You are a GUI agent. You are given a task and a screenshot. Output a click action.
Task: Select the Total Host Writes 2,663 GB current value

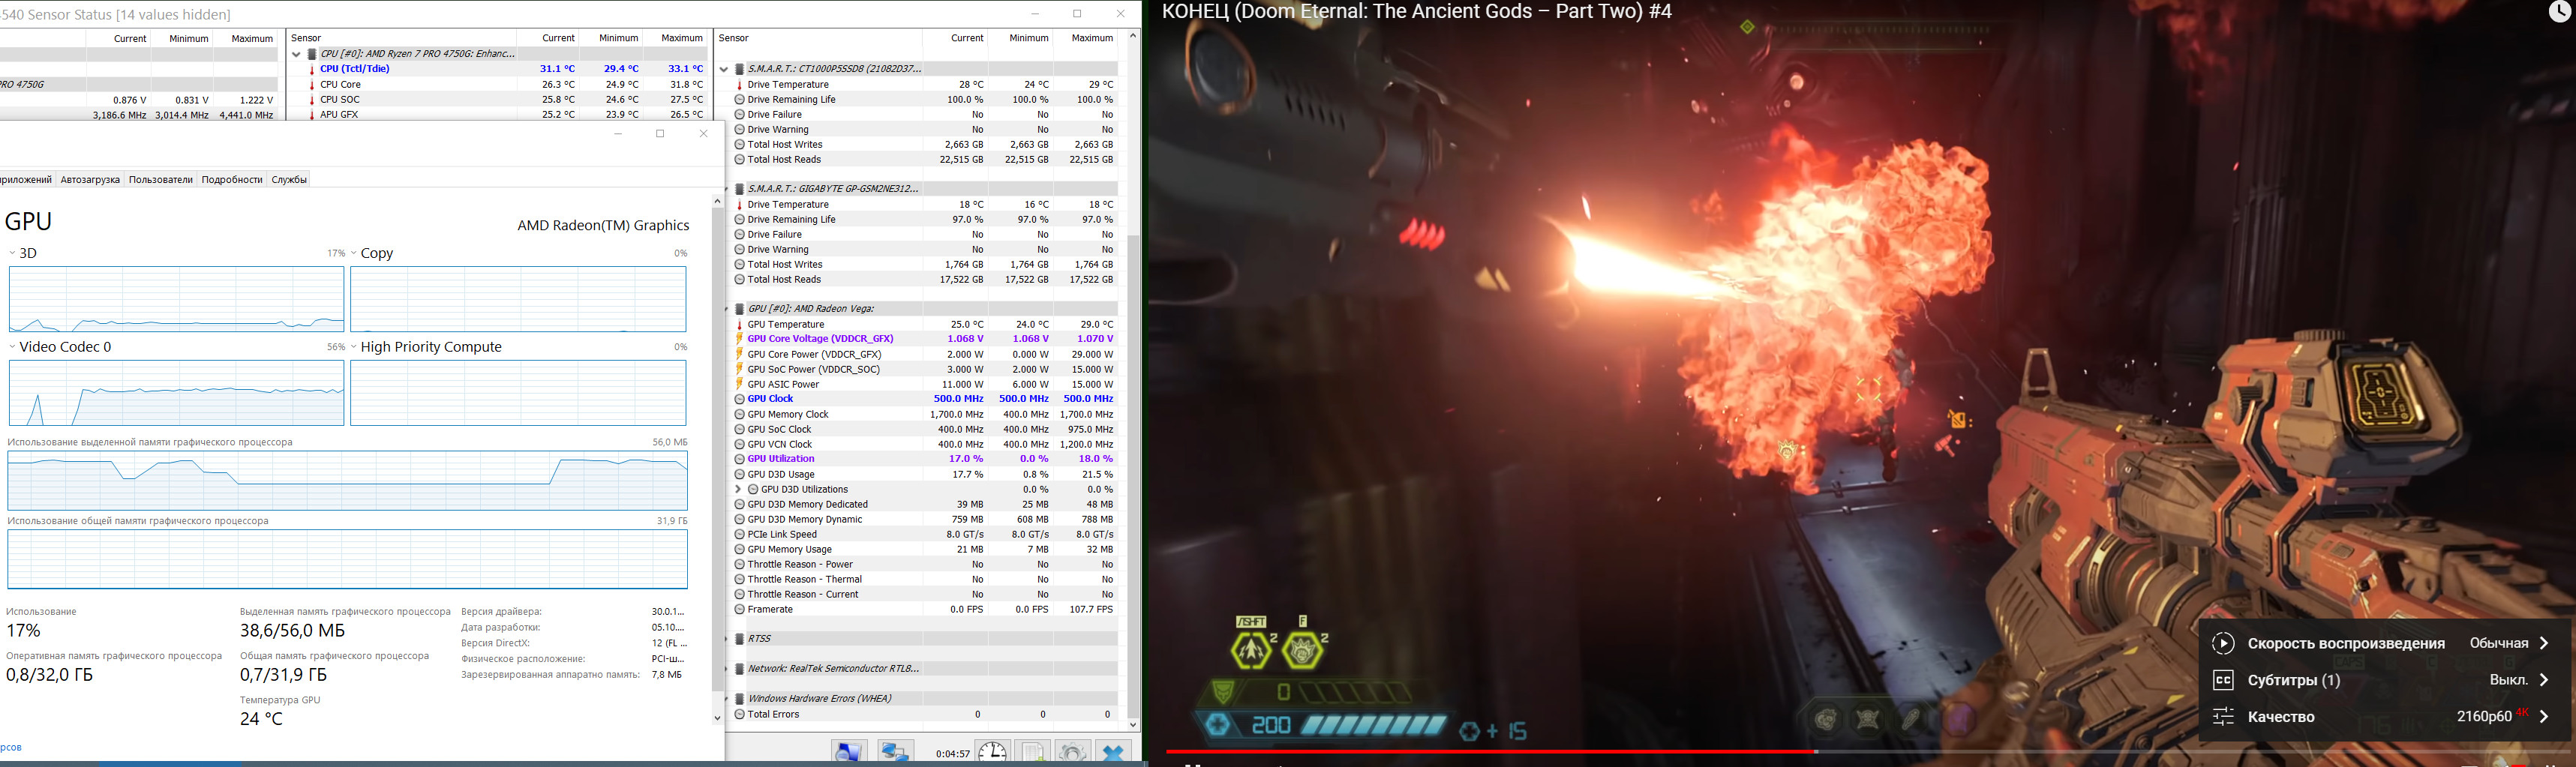pyautogui.click(x=964, y=145)
